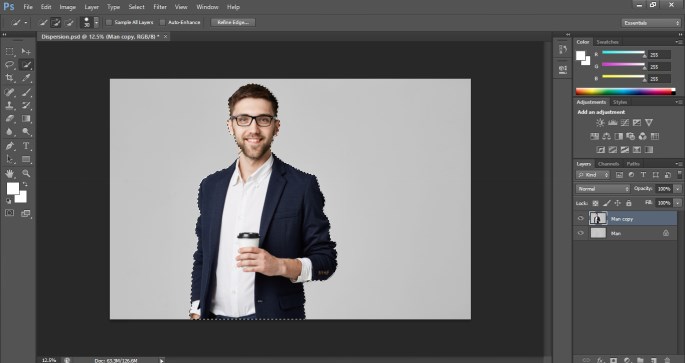Select the Rectangular Marquee tool

tap(9, 52)
